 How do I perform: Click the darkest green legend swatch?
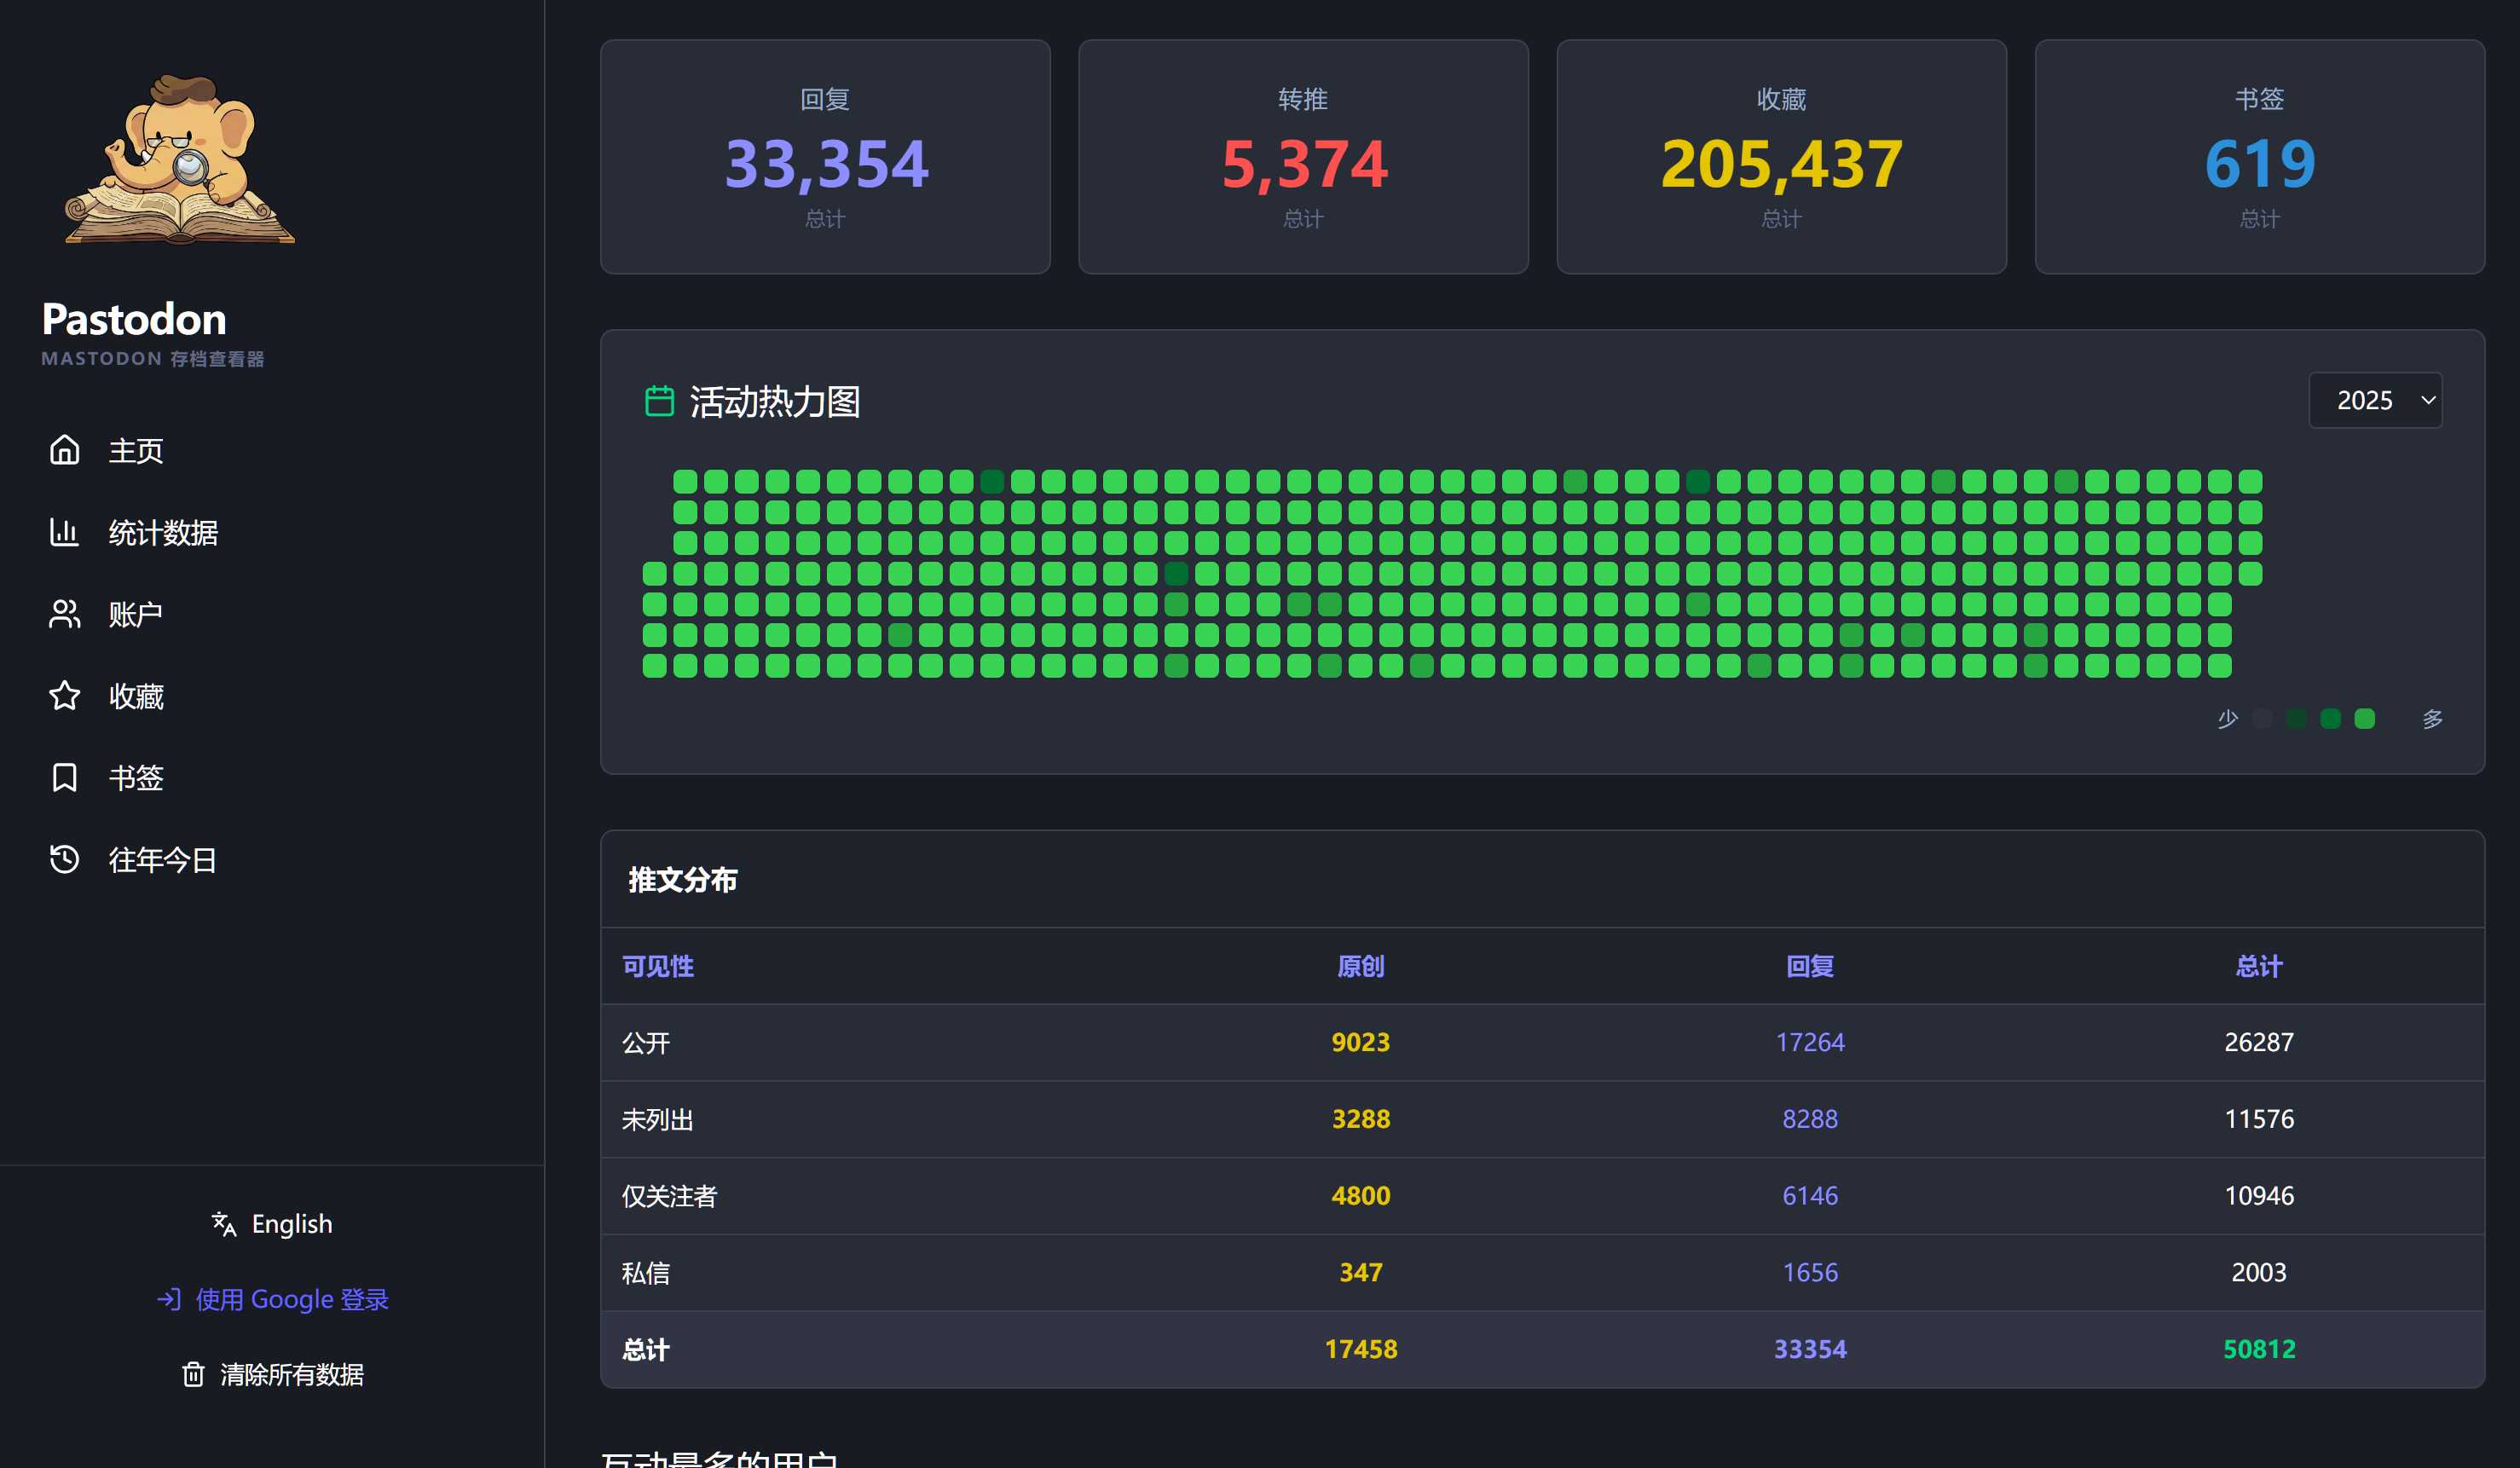pyautogui.click(x=2297, y=719)
